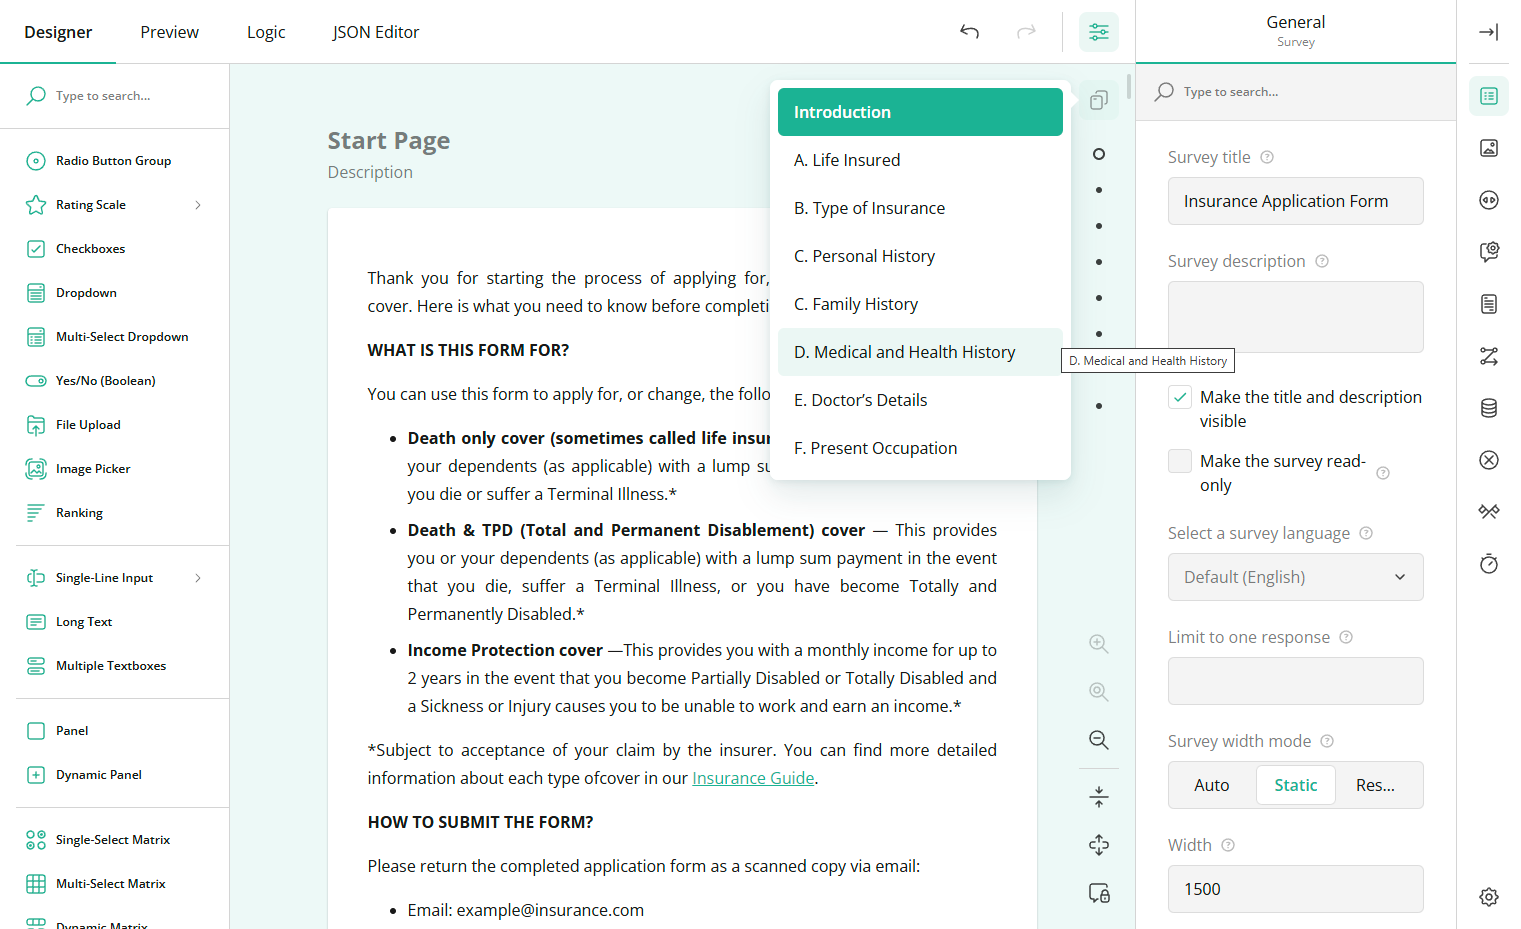Select Responsive survey width mode
The width and height of the screenshot is (1521, 929).
click(x=1376, y=785)
